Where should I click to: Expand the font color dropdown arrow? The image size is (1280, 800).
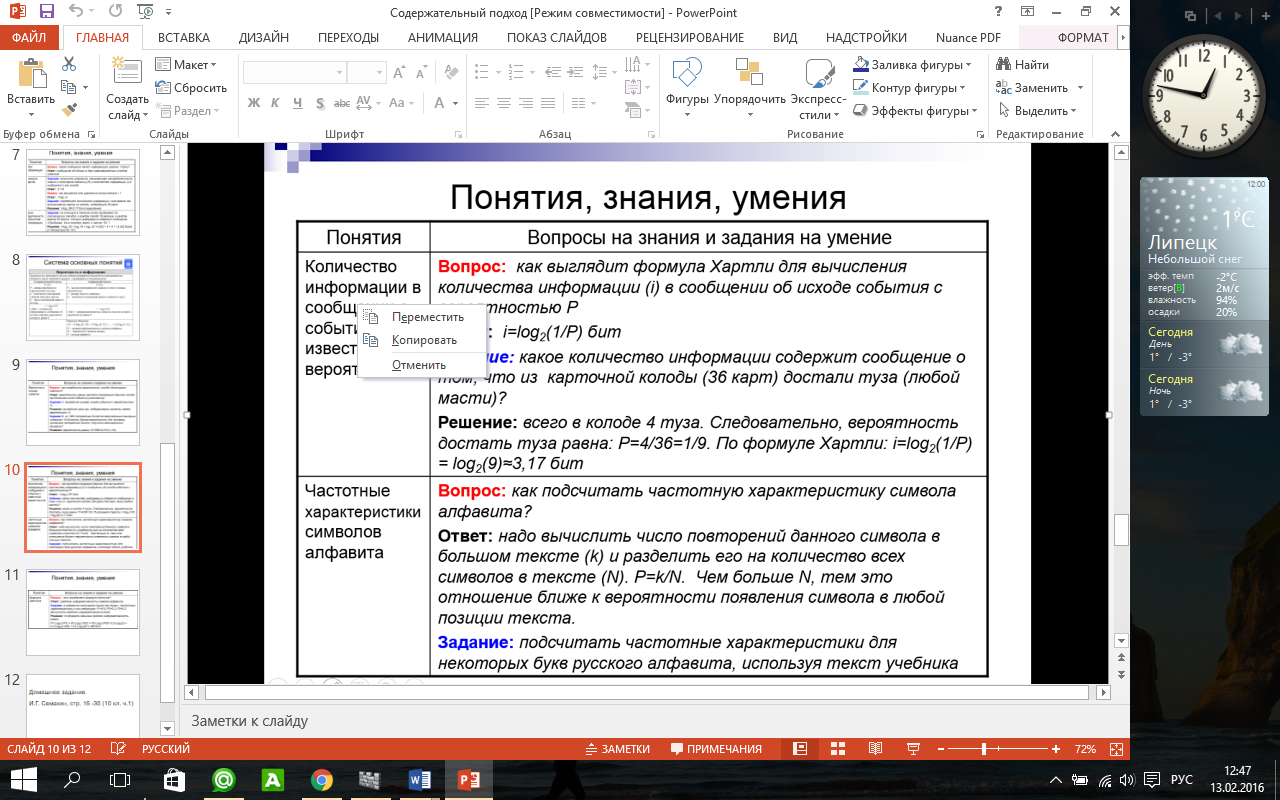455,103
